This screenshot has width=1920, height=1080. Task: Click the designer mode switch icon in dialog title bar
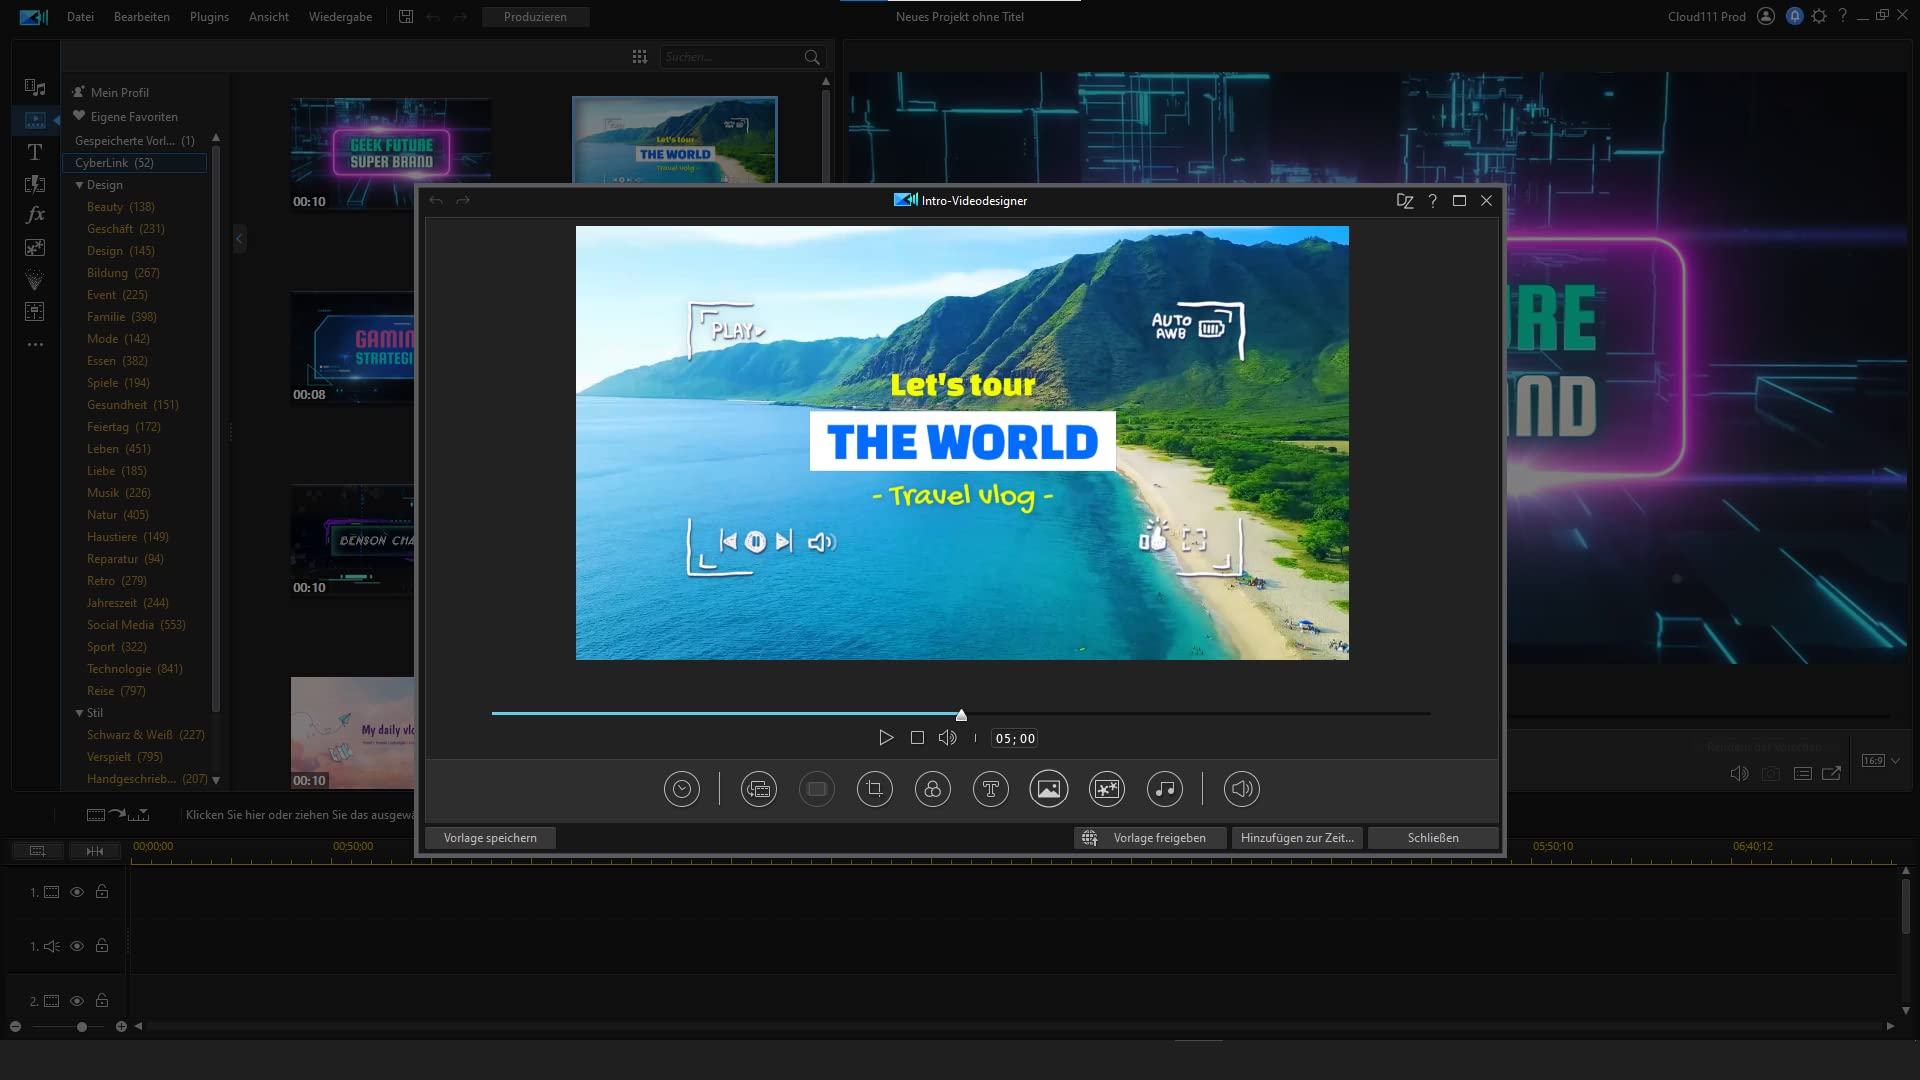pos(1405,201)
